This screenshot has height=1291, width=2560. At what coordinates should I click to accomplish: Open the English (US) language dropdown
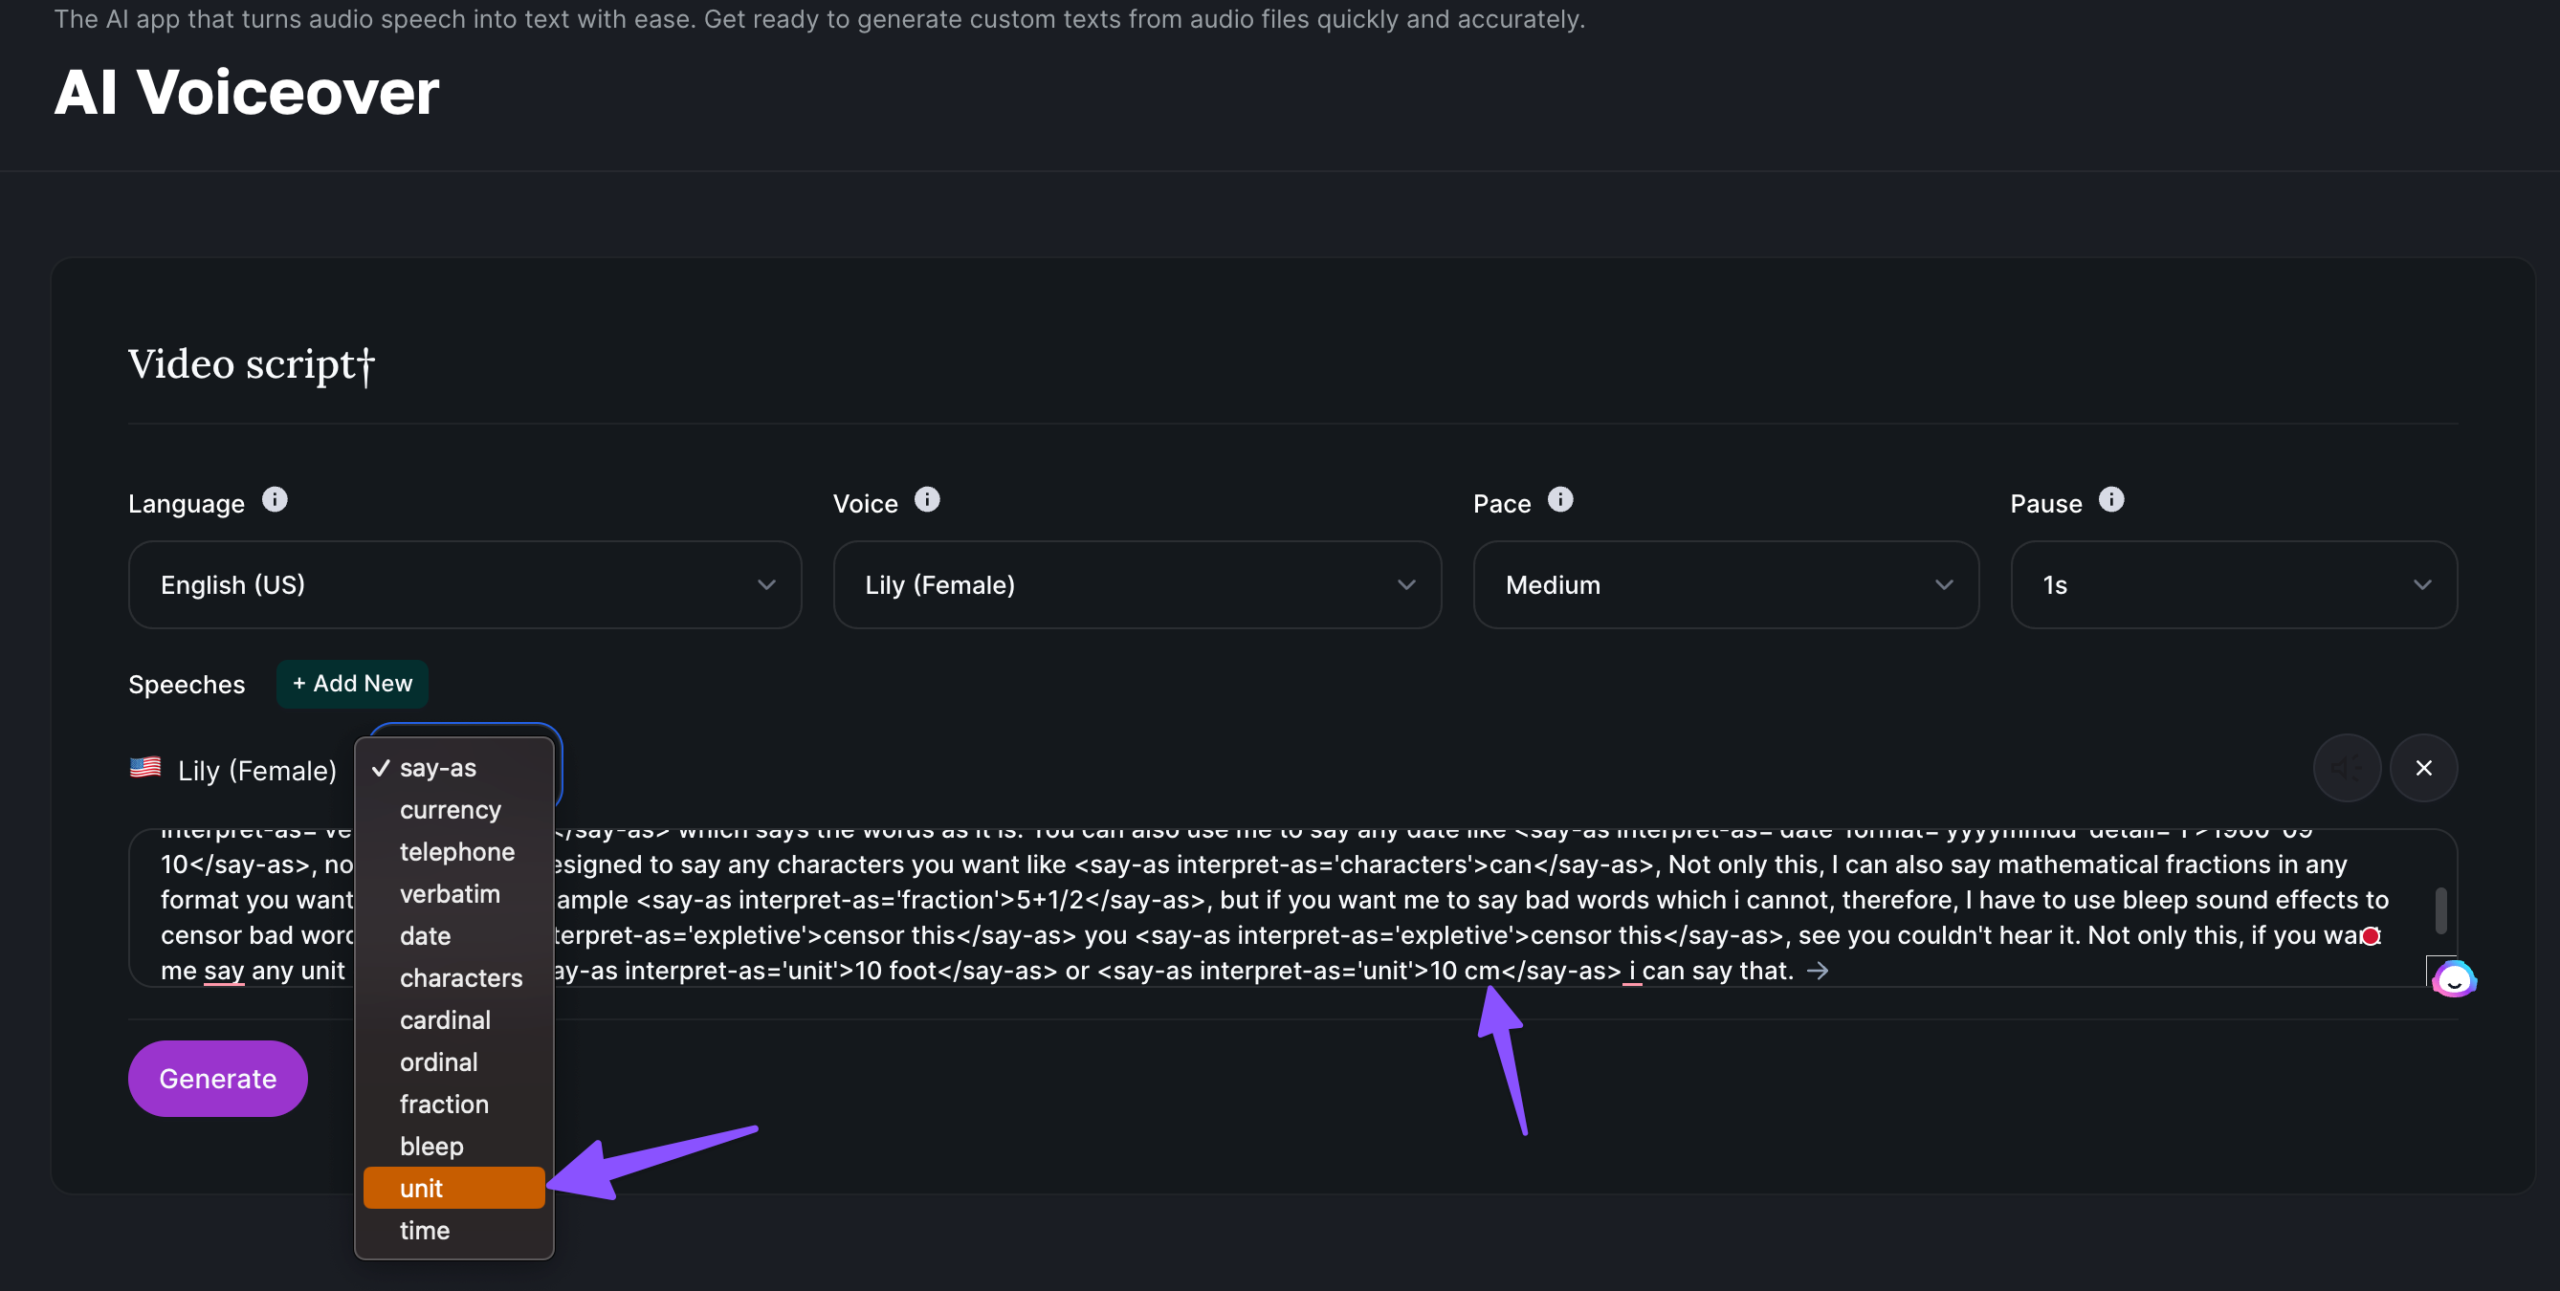click(x=465, y=585)
